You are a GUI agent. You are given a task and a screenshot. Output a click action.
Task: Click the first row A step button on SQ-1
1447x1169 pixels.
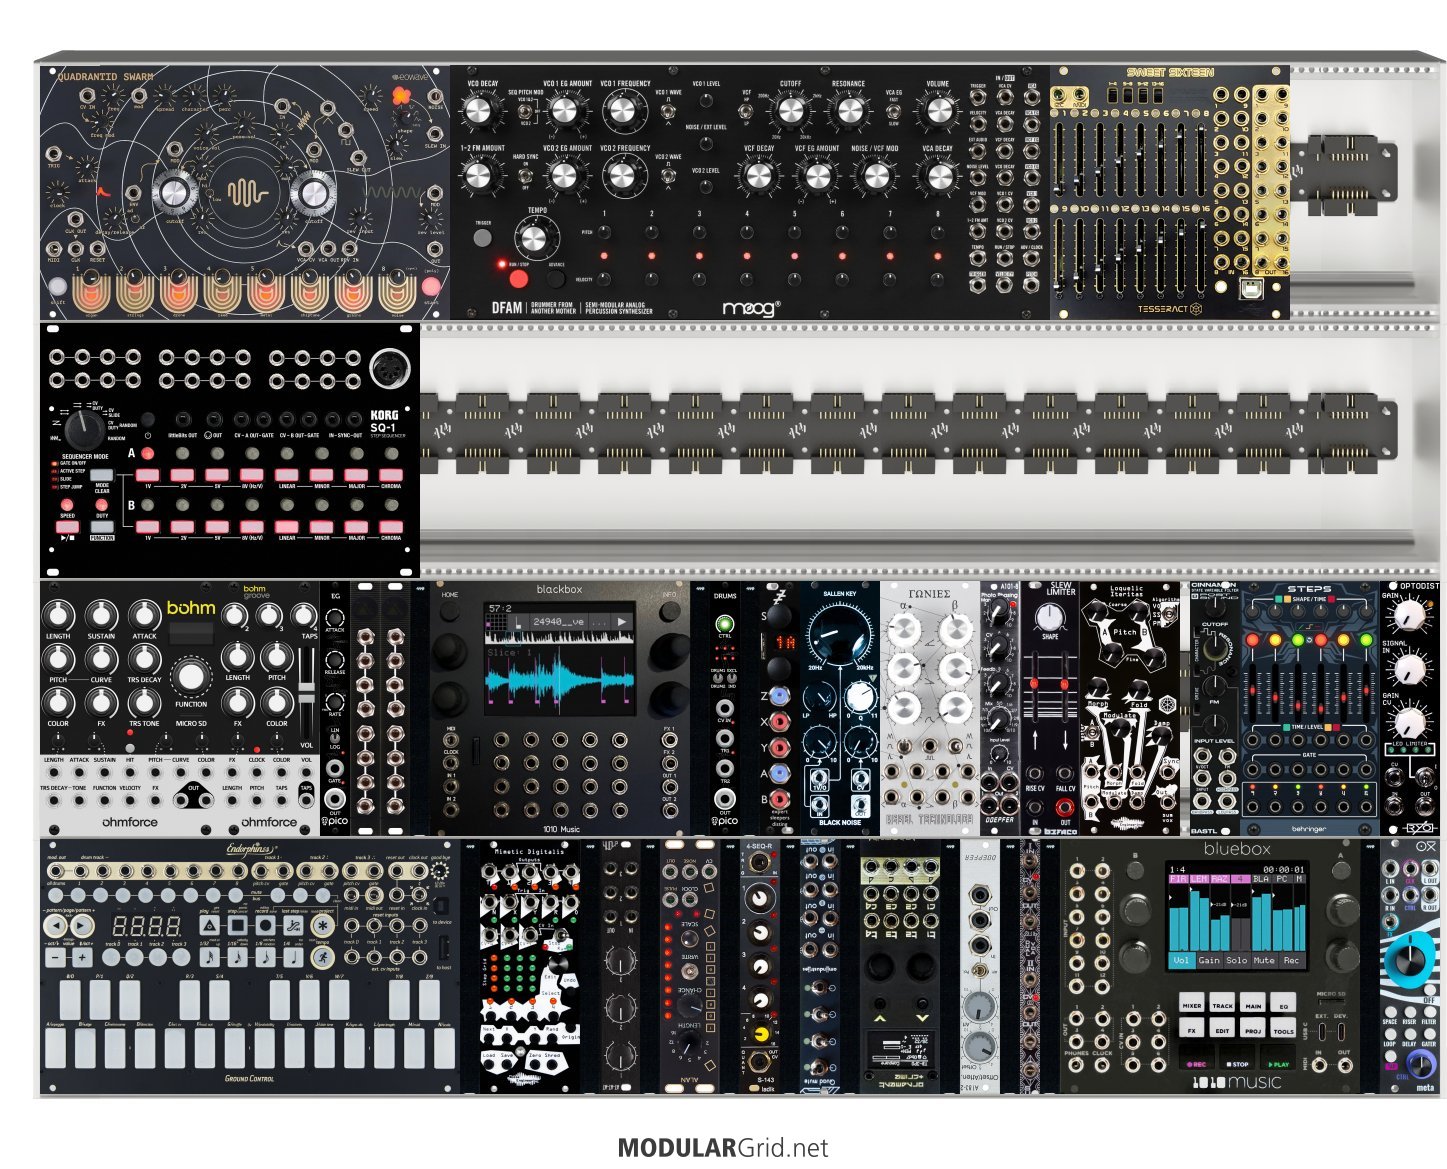pyautogui.click(x=147, y=475)
